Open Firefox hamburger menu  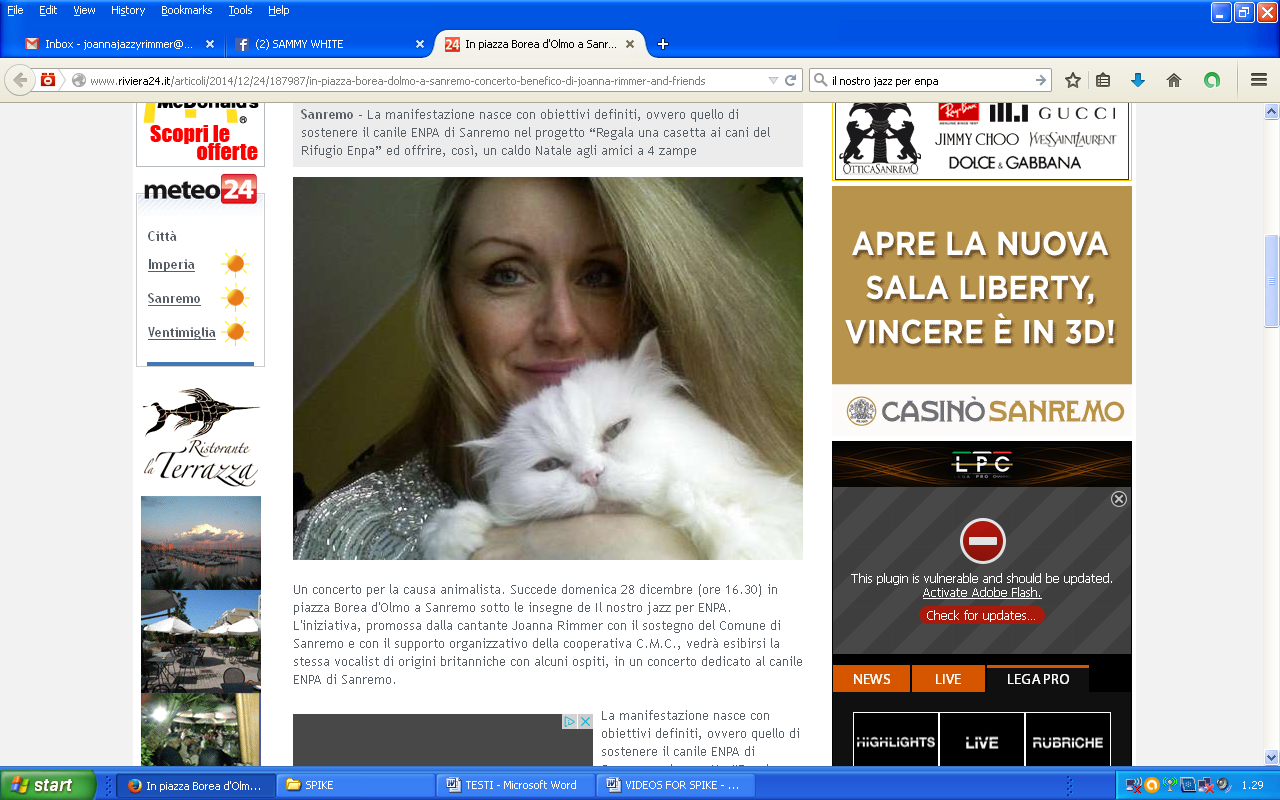coord(1259,80)
